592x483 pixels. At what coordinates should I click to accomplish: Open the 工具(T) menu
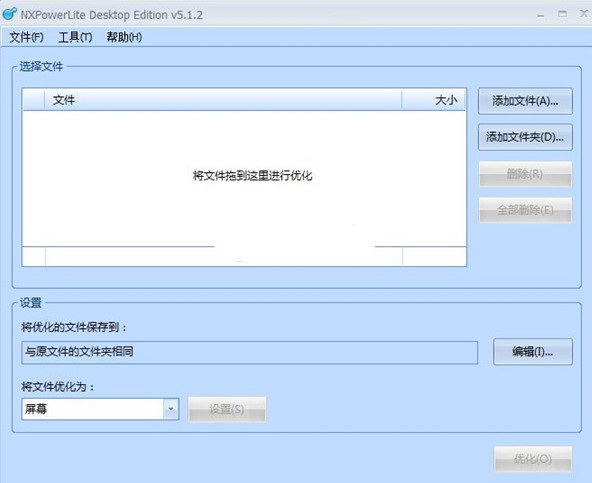[75, 37]
